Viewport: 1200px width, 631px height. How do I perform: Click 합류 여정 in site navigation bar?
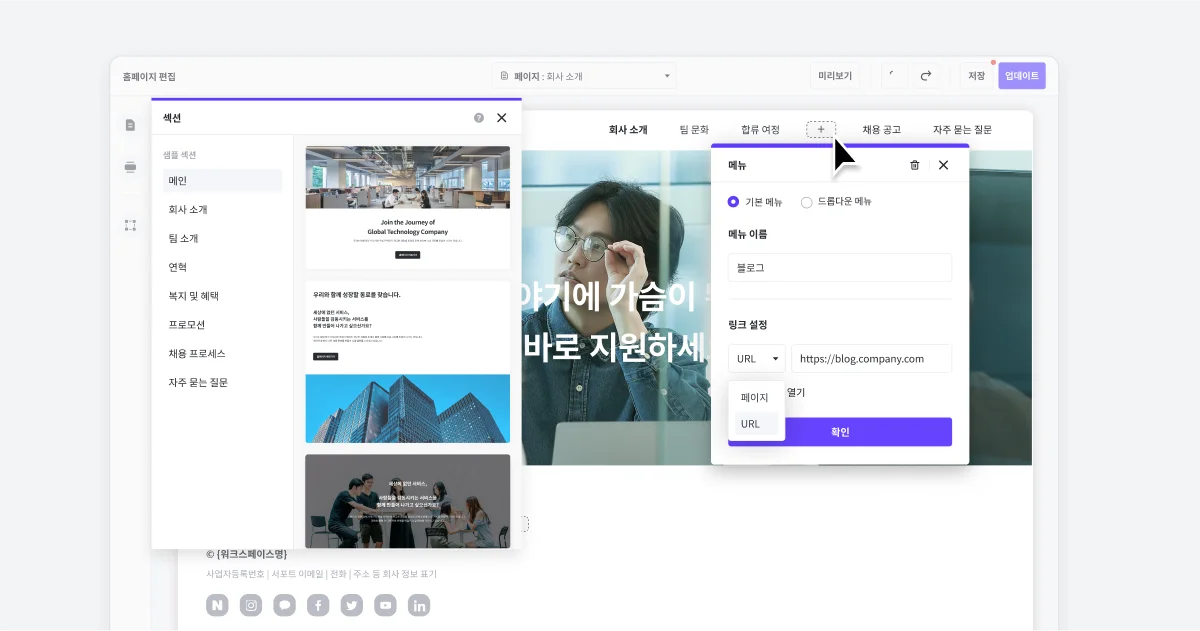coord(760,130)
